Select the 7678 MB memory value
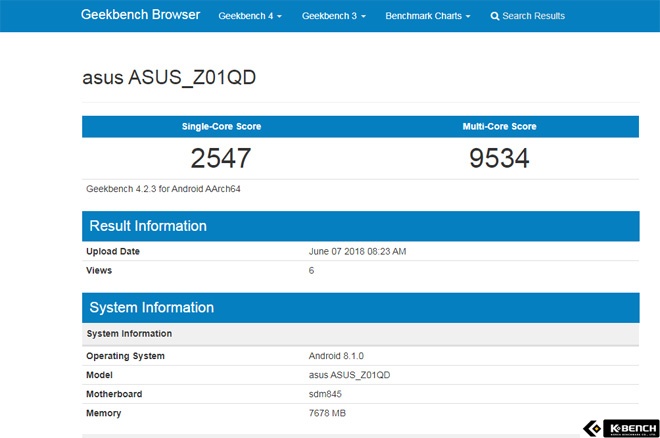Image resolution: width=660 pixels, height=438 pixels. pyautogui.click(x=327, y=413)
